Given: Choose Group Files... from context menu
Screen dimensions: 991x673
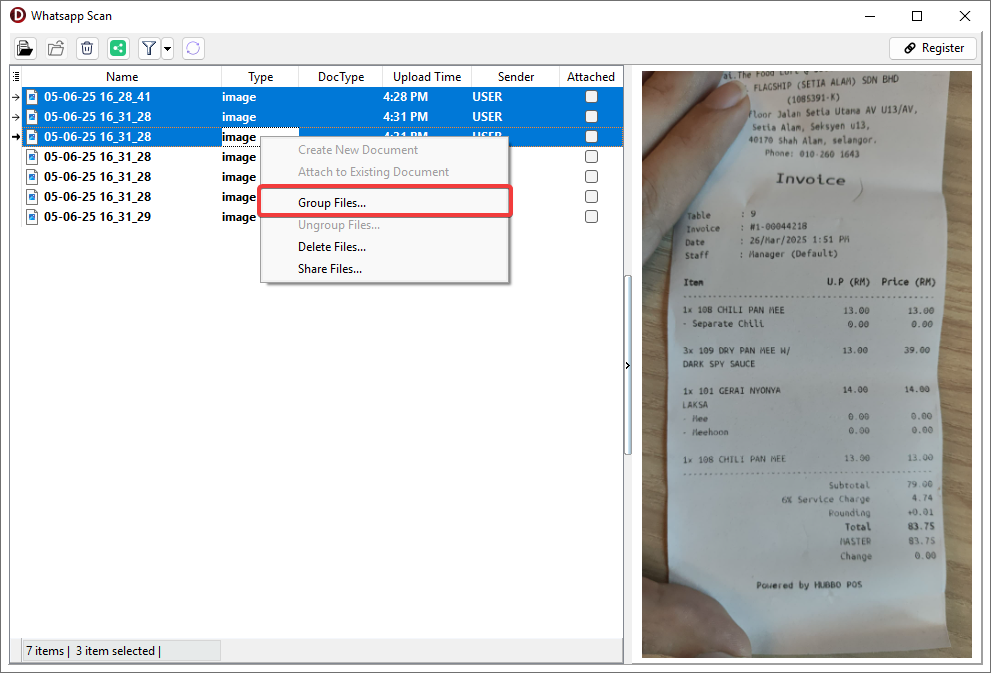Looking at the screenshot, I should 384,202.
